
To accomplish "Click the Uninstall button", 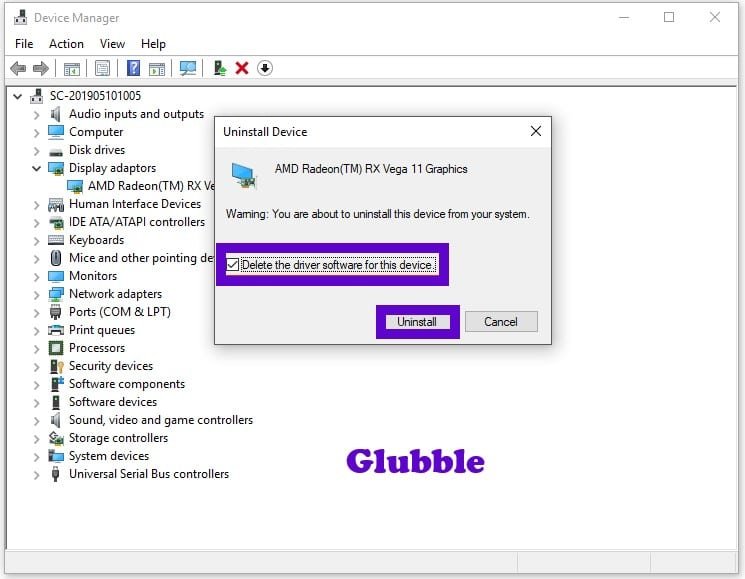I will tap(417, 322).
